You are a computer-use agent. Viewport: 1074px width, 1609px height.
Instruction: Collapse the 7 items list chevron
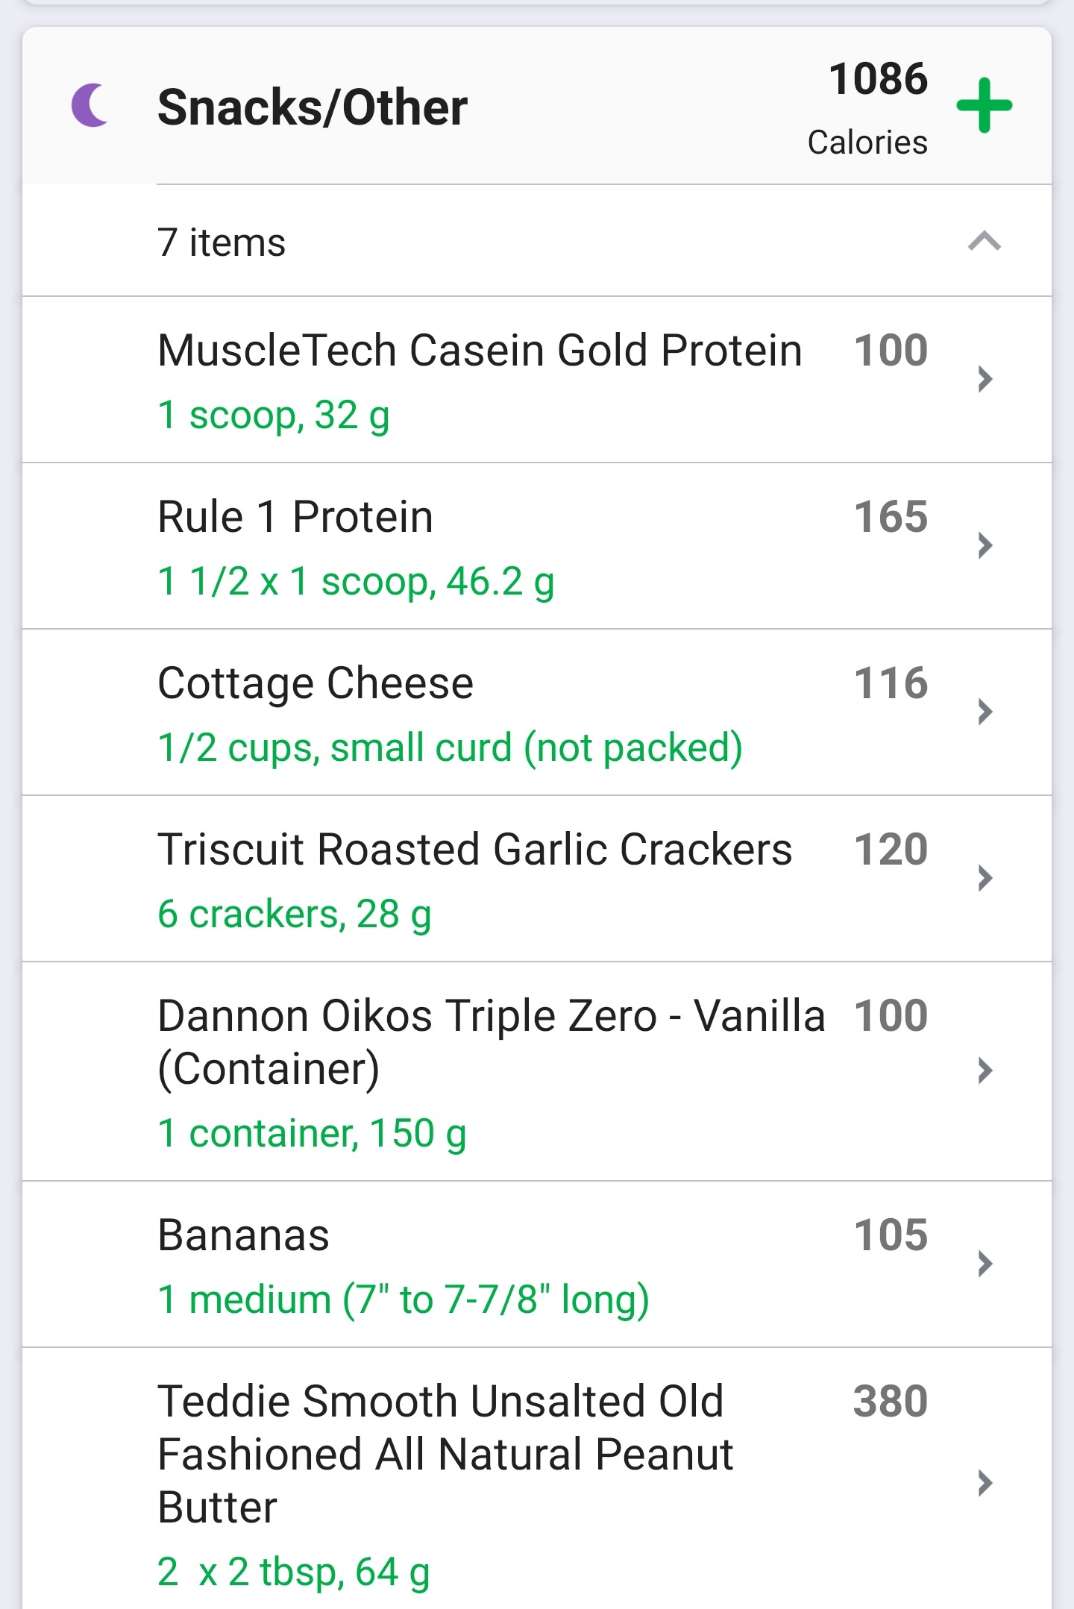(984, 241)
